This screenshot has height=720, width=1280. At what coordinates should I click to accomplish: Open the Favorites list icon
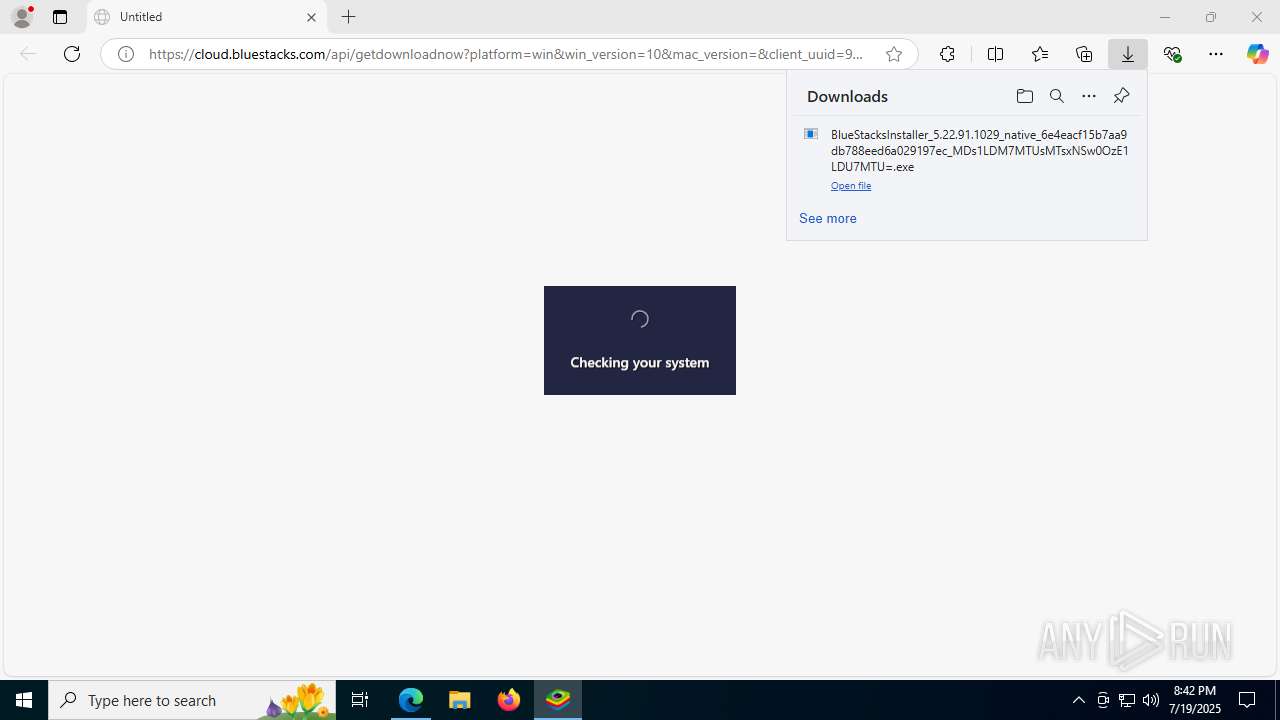(1040, 54)
